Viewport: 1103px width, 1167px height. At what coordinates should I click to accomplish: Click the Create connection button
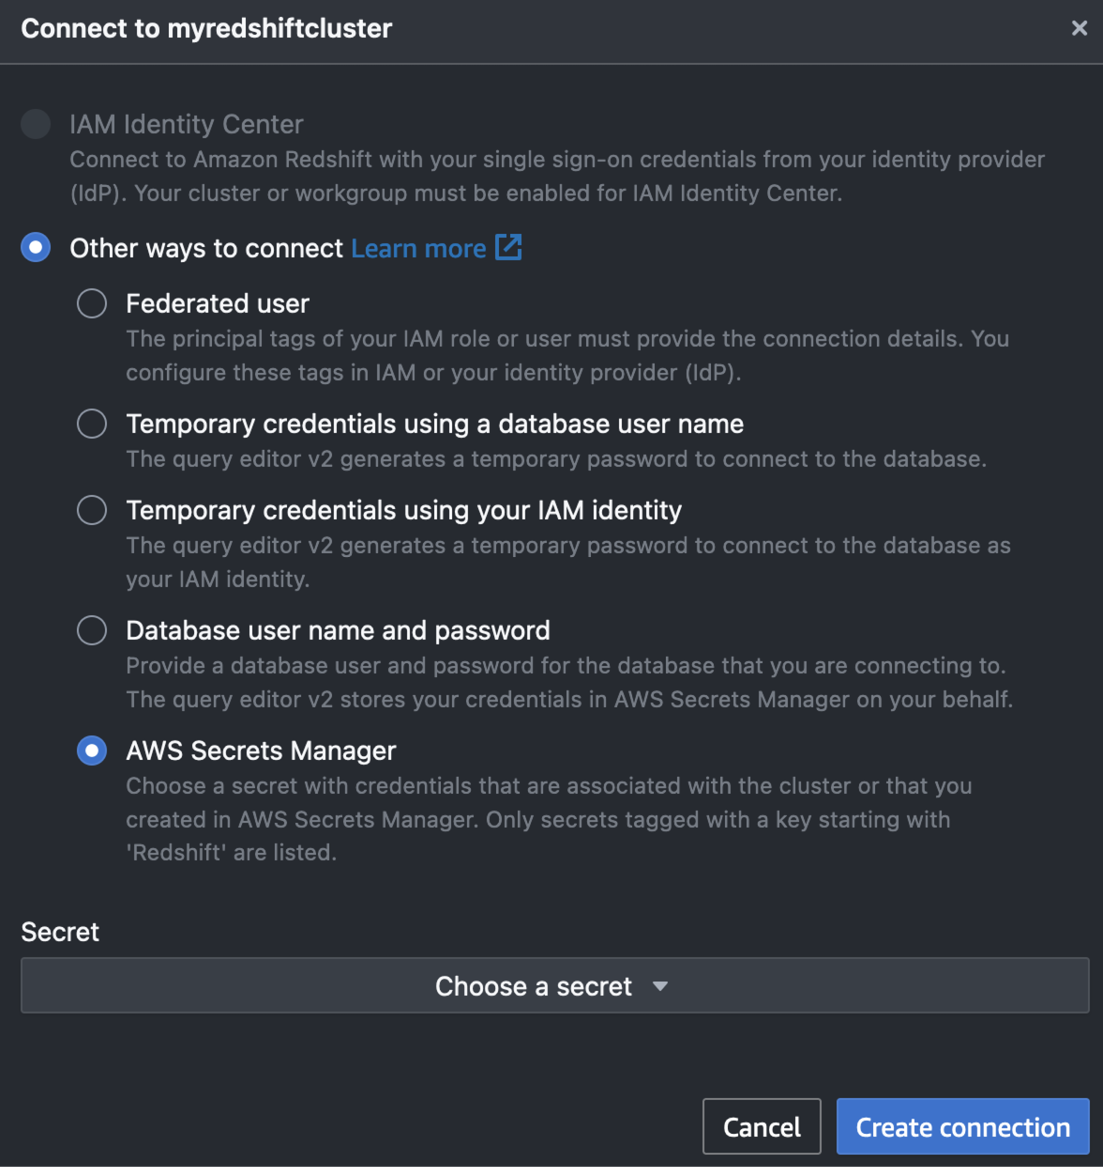pos(961,1126)
